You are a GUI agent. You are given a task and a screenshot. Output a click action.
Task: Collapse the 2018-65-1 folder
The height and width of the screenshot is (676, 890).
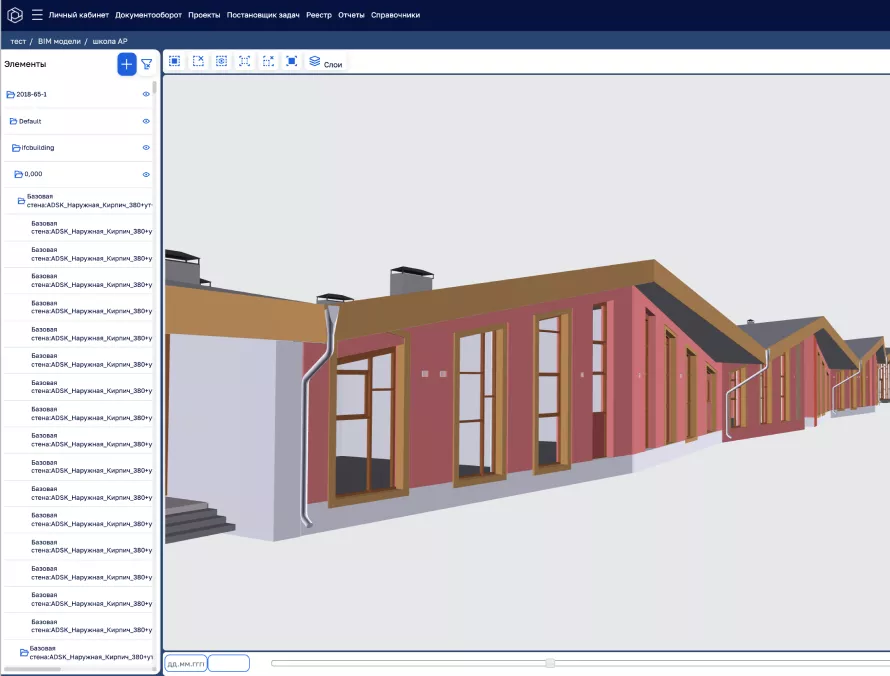(11, 94)
